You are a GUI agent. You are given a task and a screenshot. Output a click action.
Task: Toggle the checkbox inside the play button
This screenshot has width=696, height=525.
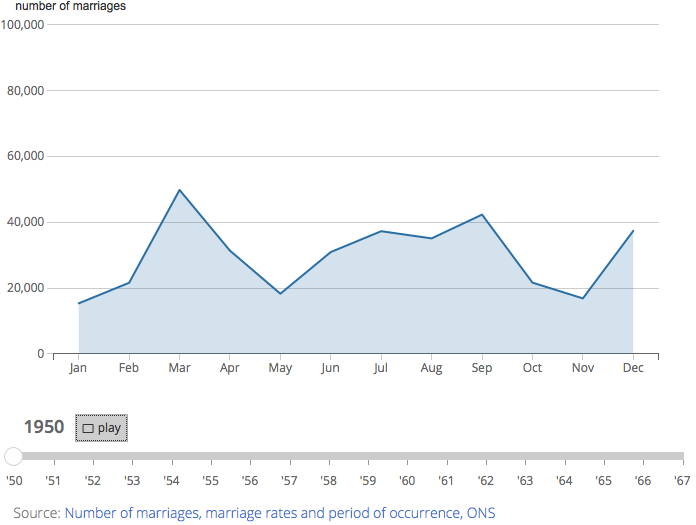[88, 428]
